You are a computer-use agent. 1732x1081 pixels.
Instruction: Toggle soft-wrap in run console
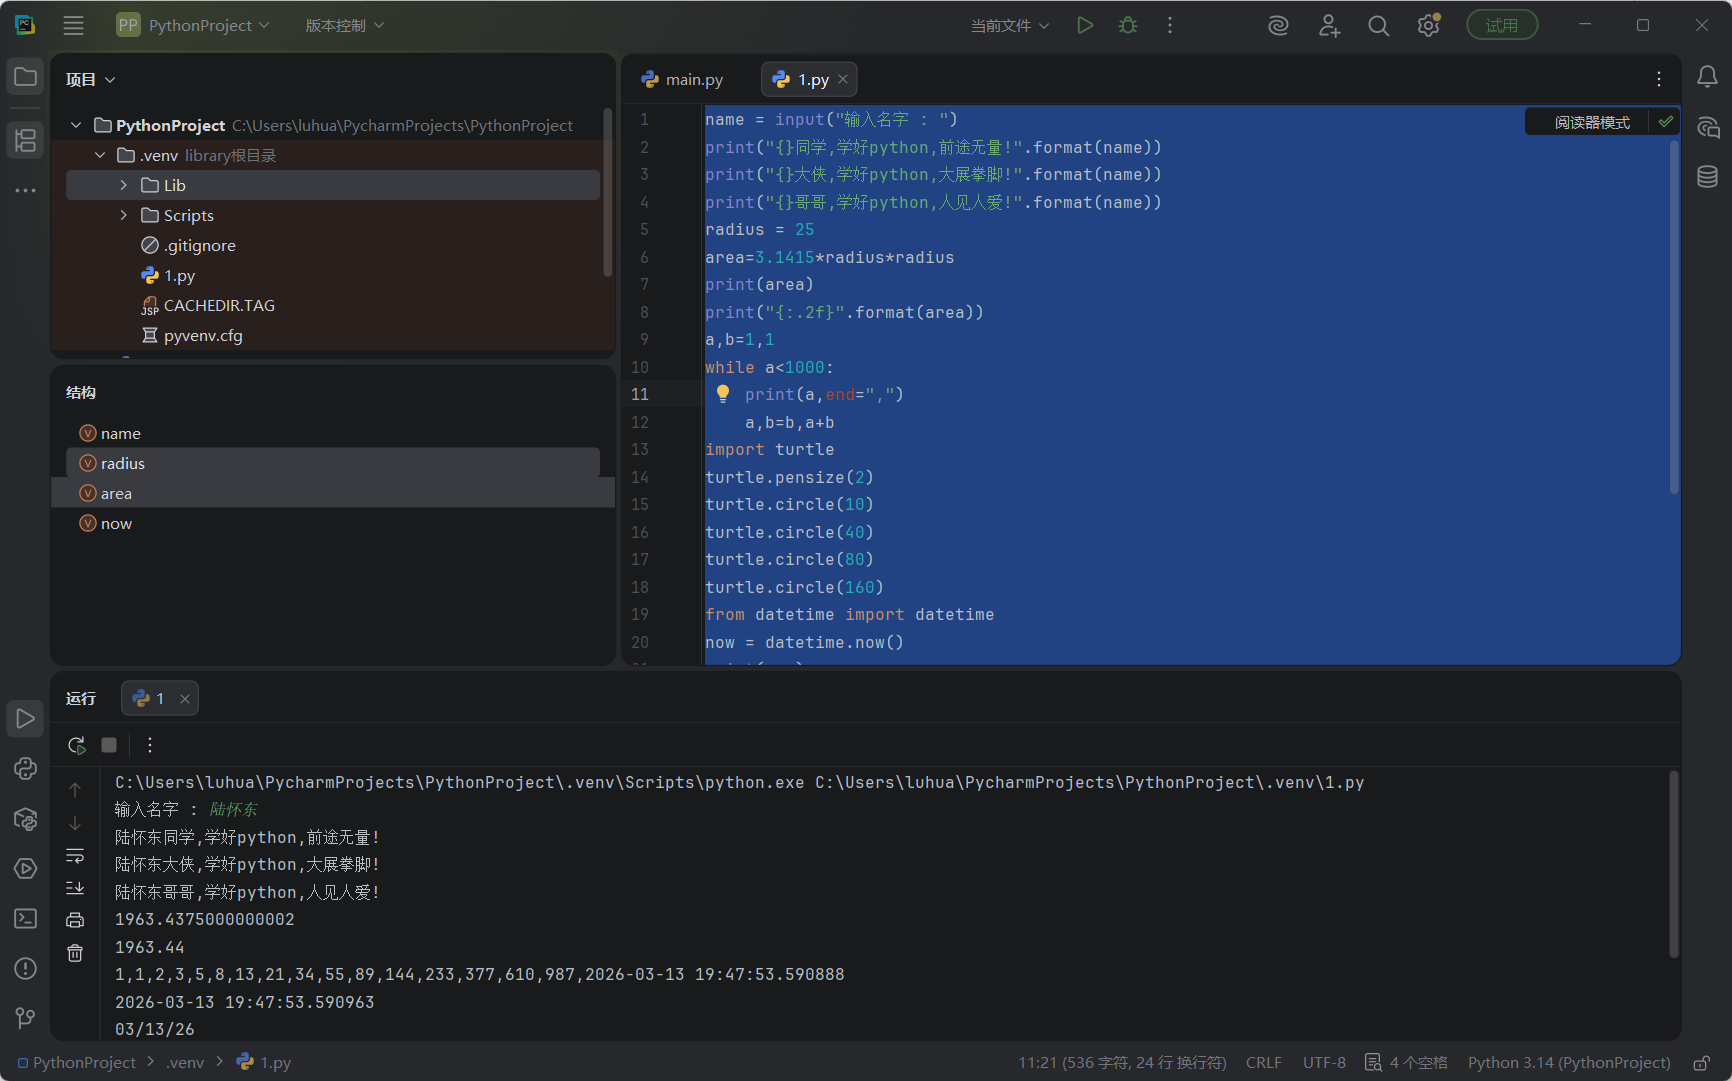pos(75,856)
